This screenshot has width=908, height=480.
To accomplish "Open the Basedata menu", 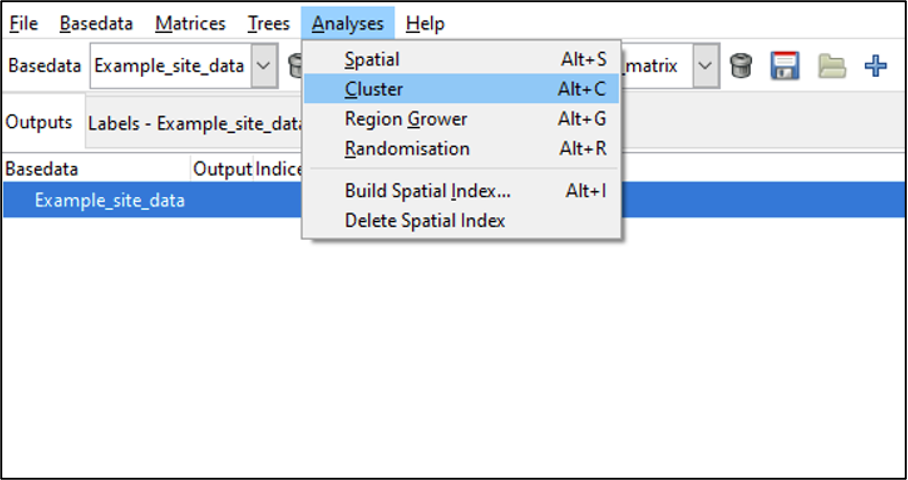I will [x=96, y=23].
